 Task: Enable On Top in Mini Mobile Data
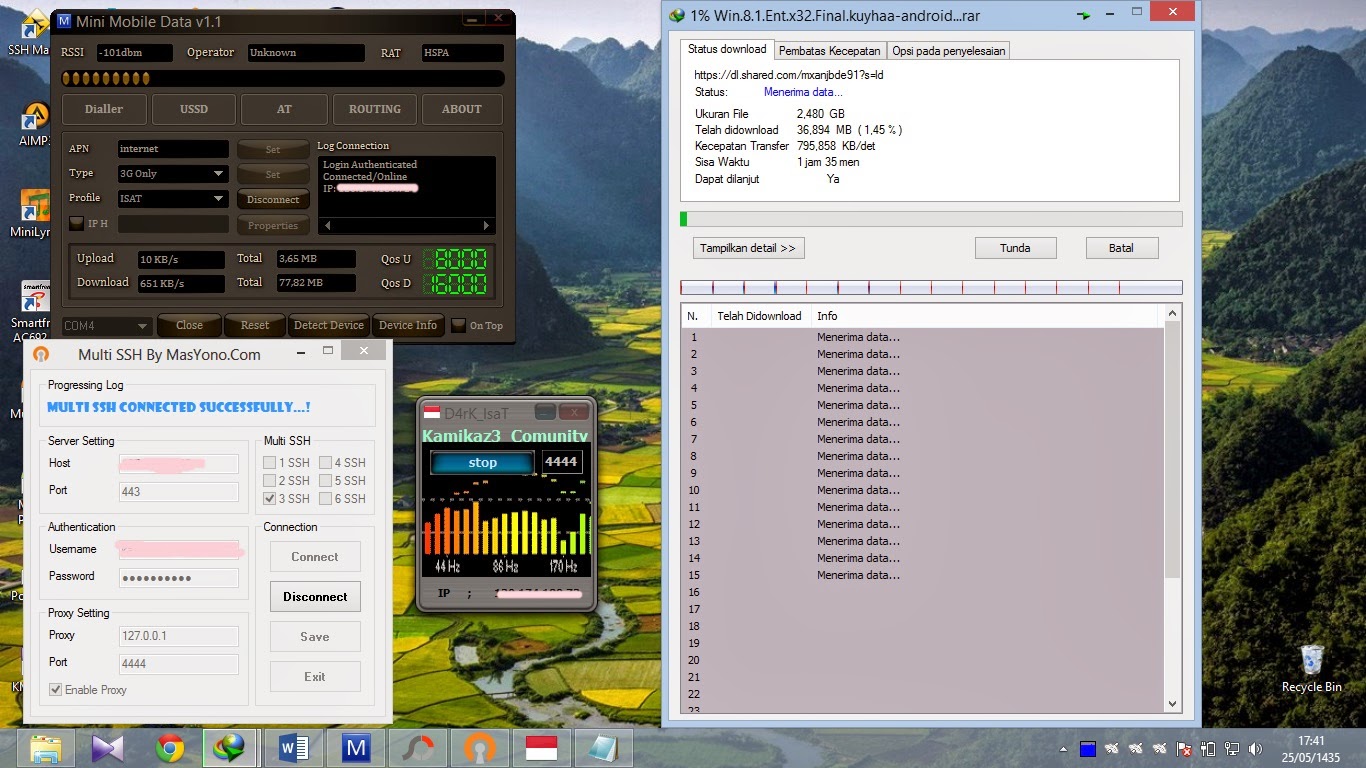pos(458,325)
